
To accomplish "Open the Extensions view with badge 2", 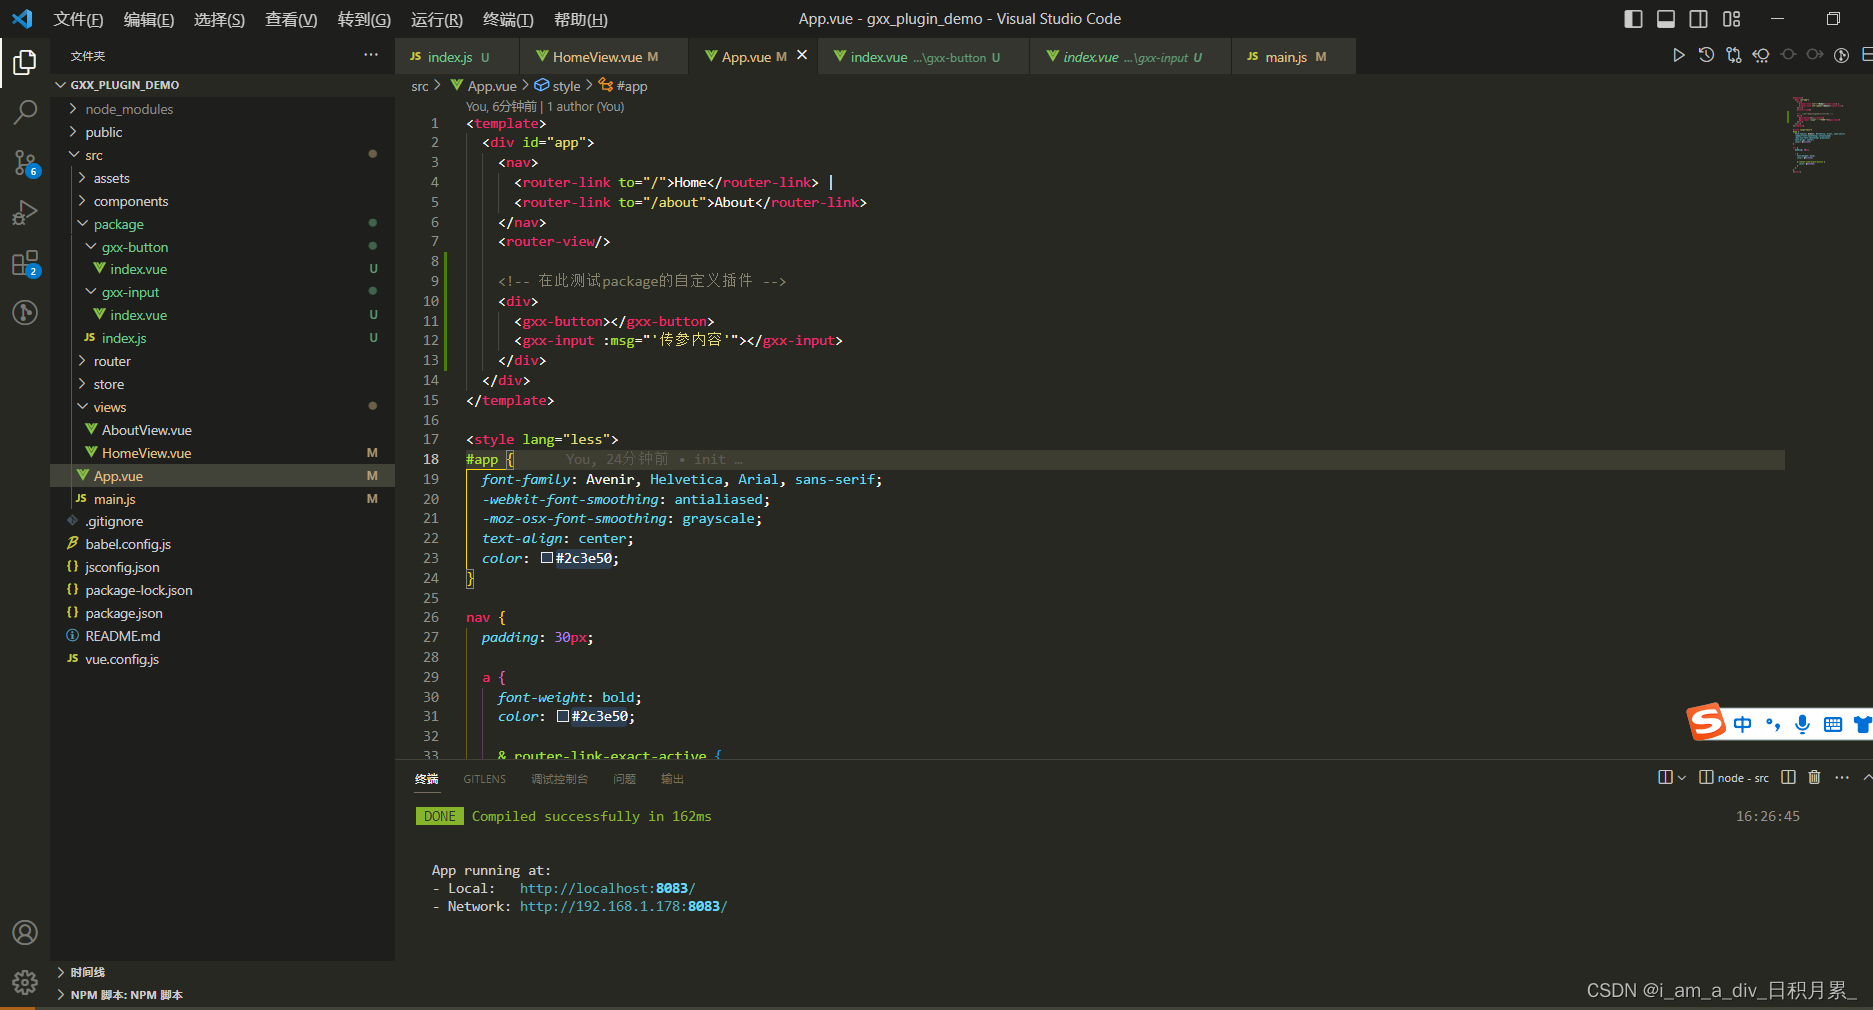I will [x=25, y=264].
